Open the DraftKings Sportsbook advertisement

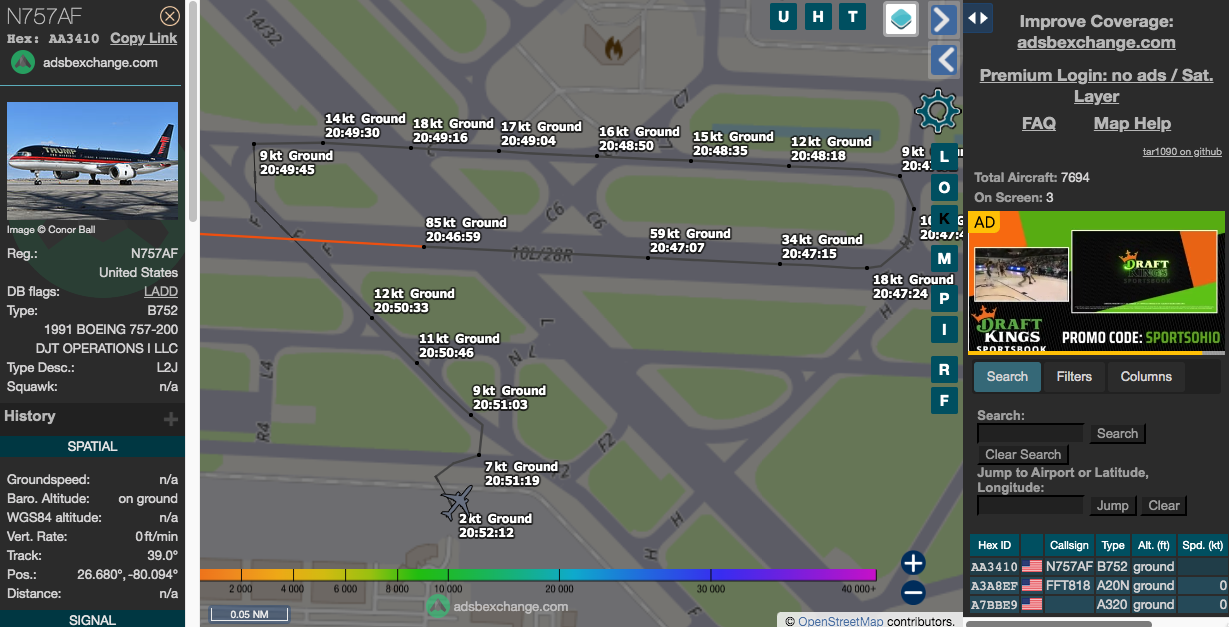pos(1097,282)
